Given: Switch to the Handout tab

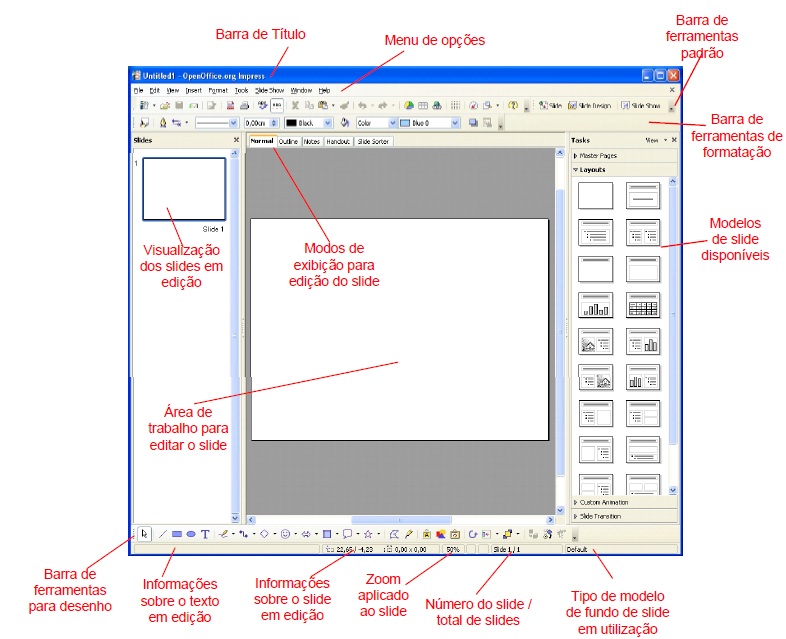Looking at the screenshot, I should coord(338,142).
